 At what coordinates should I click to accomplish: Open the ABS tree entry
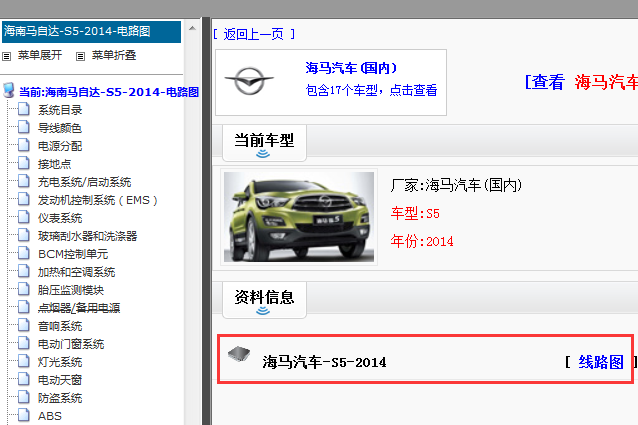pyautogui.click(x=50, y=416)
